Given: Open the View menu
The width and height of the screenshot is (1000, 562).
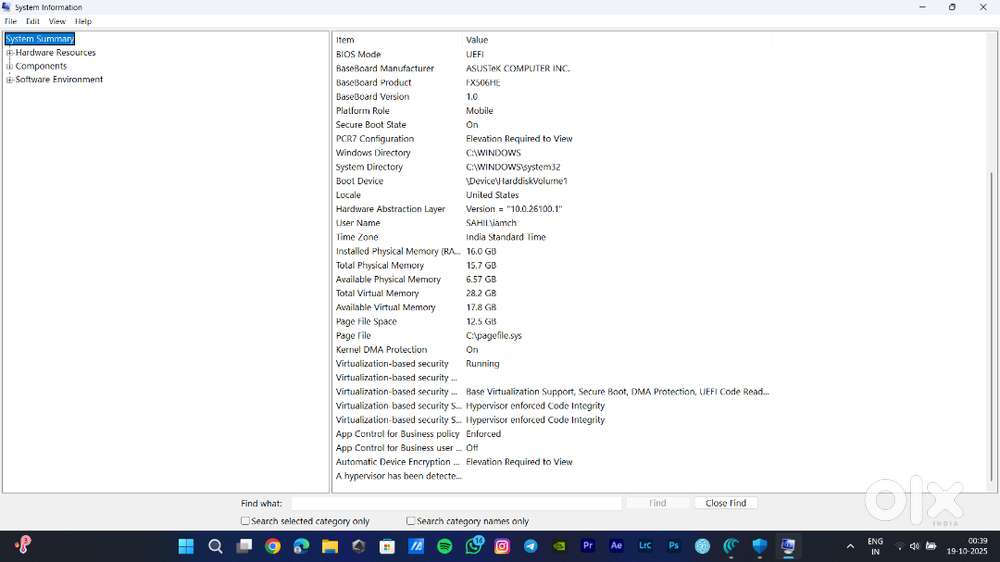Looking at the screenshot, I should [57, 21].
